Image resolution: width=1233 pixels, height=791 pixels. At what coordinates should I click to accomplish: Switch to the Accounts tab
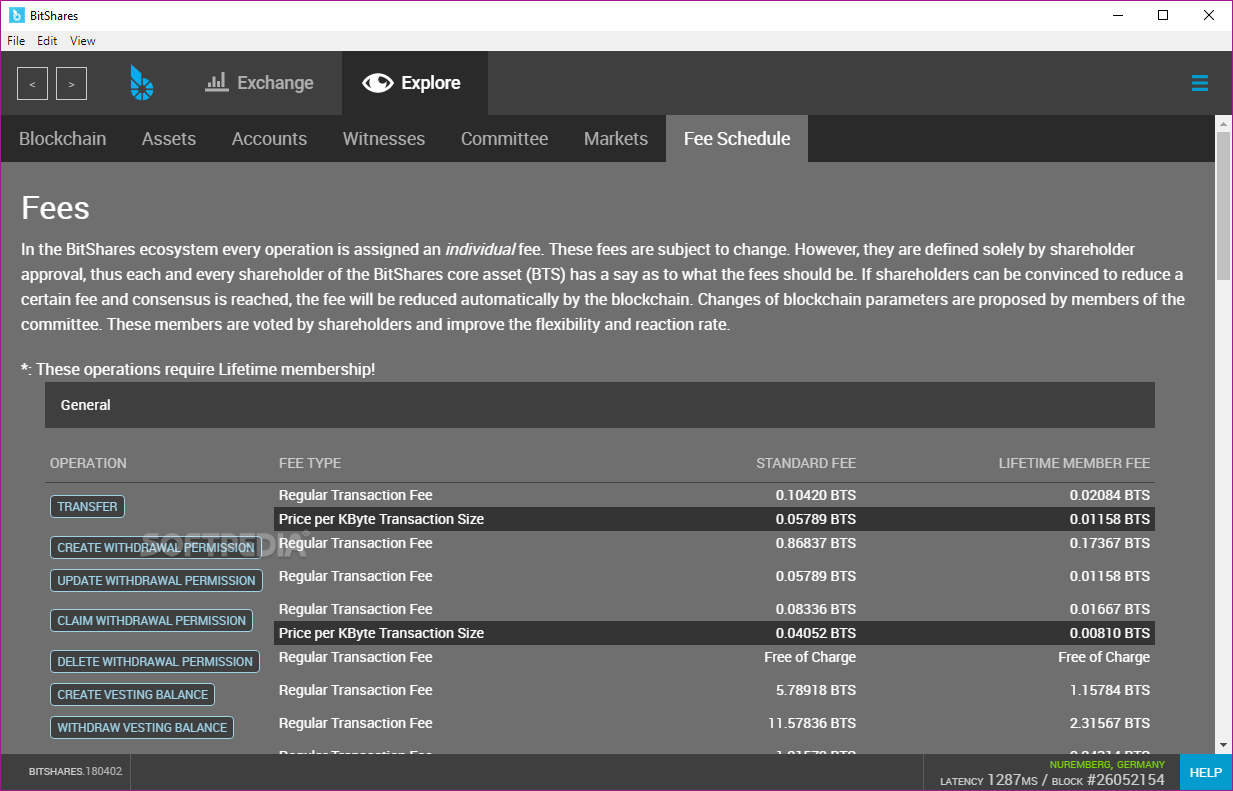pos(269,139)
